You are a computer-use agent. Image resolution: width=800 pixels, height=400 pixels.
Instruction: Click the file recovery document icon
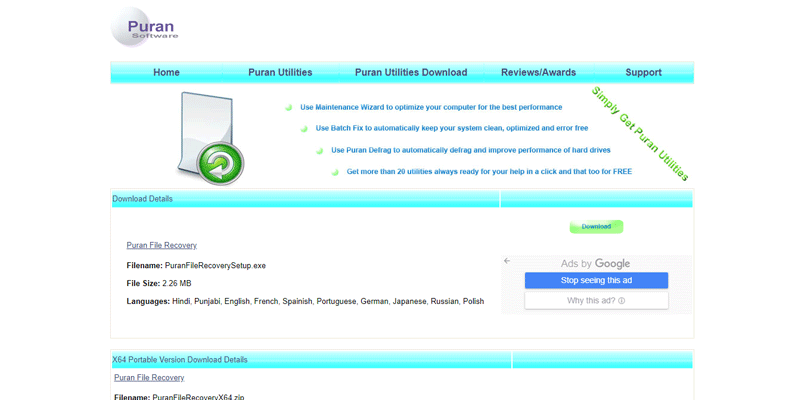[211, 138]
